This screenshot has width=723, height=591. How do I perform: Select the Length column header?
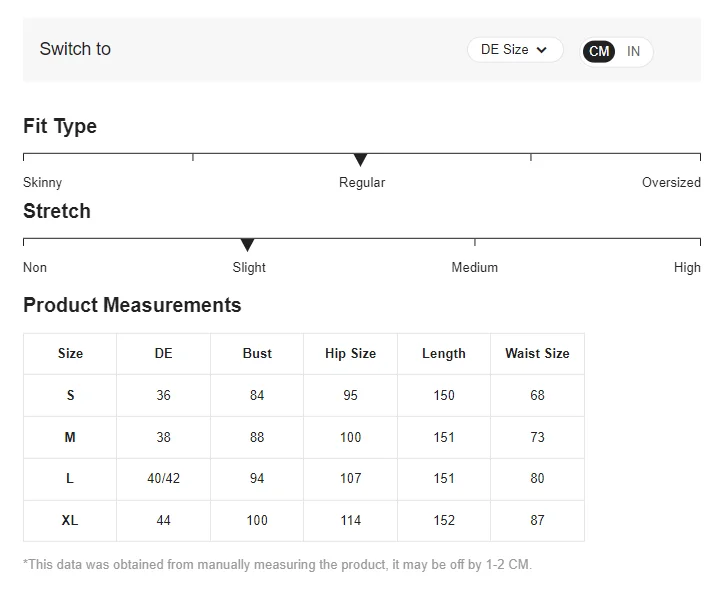[x=444, y=353]
